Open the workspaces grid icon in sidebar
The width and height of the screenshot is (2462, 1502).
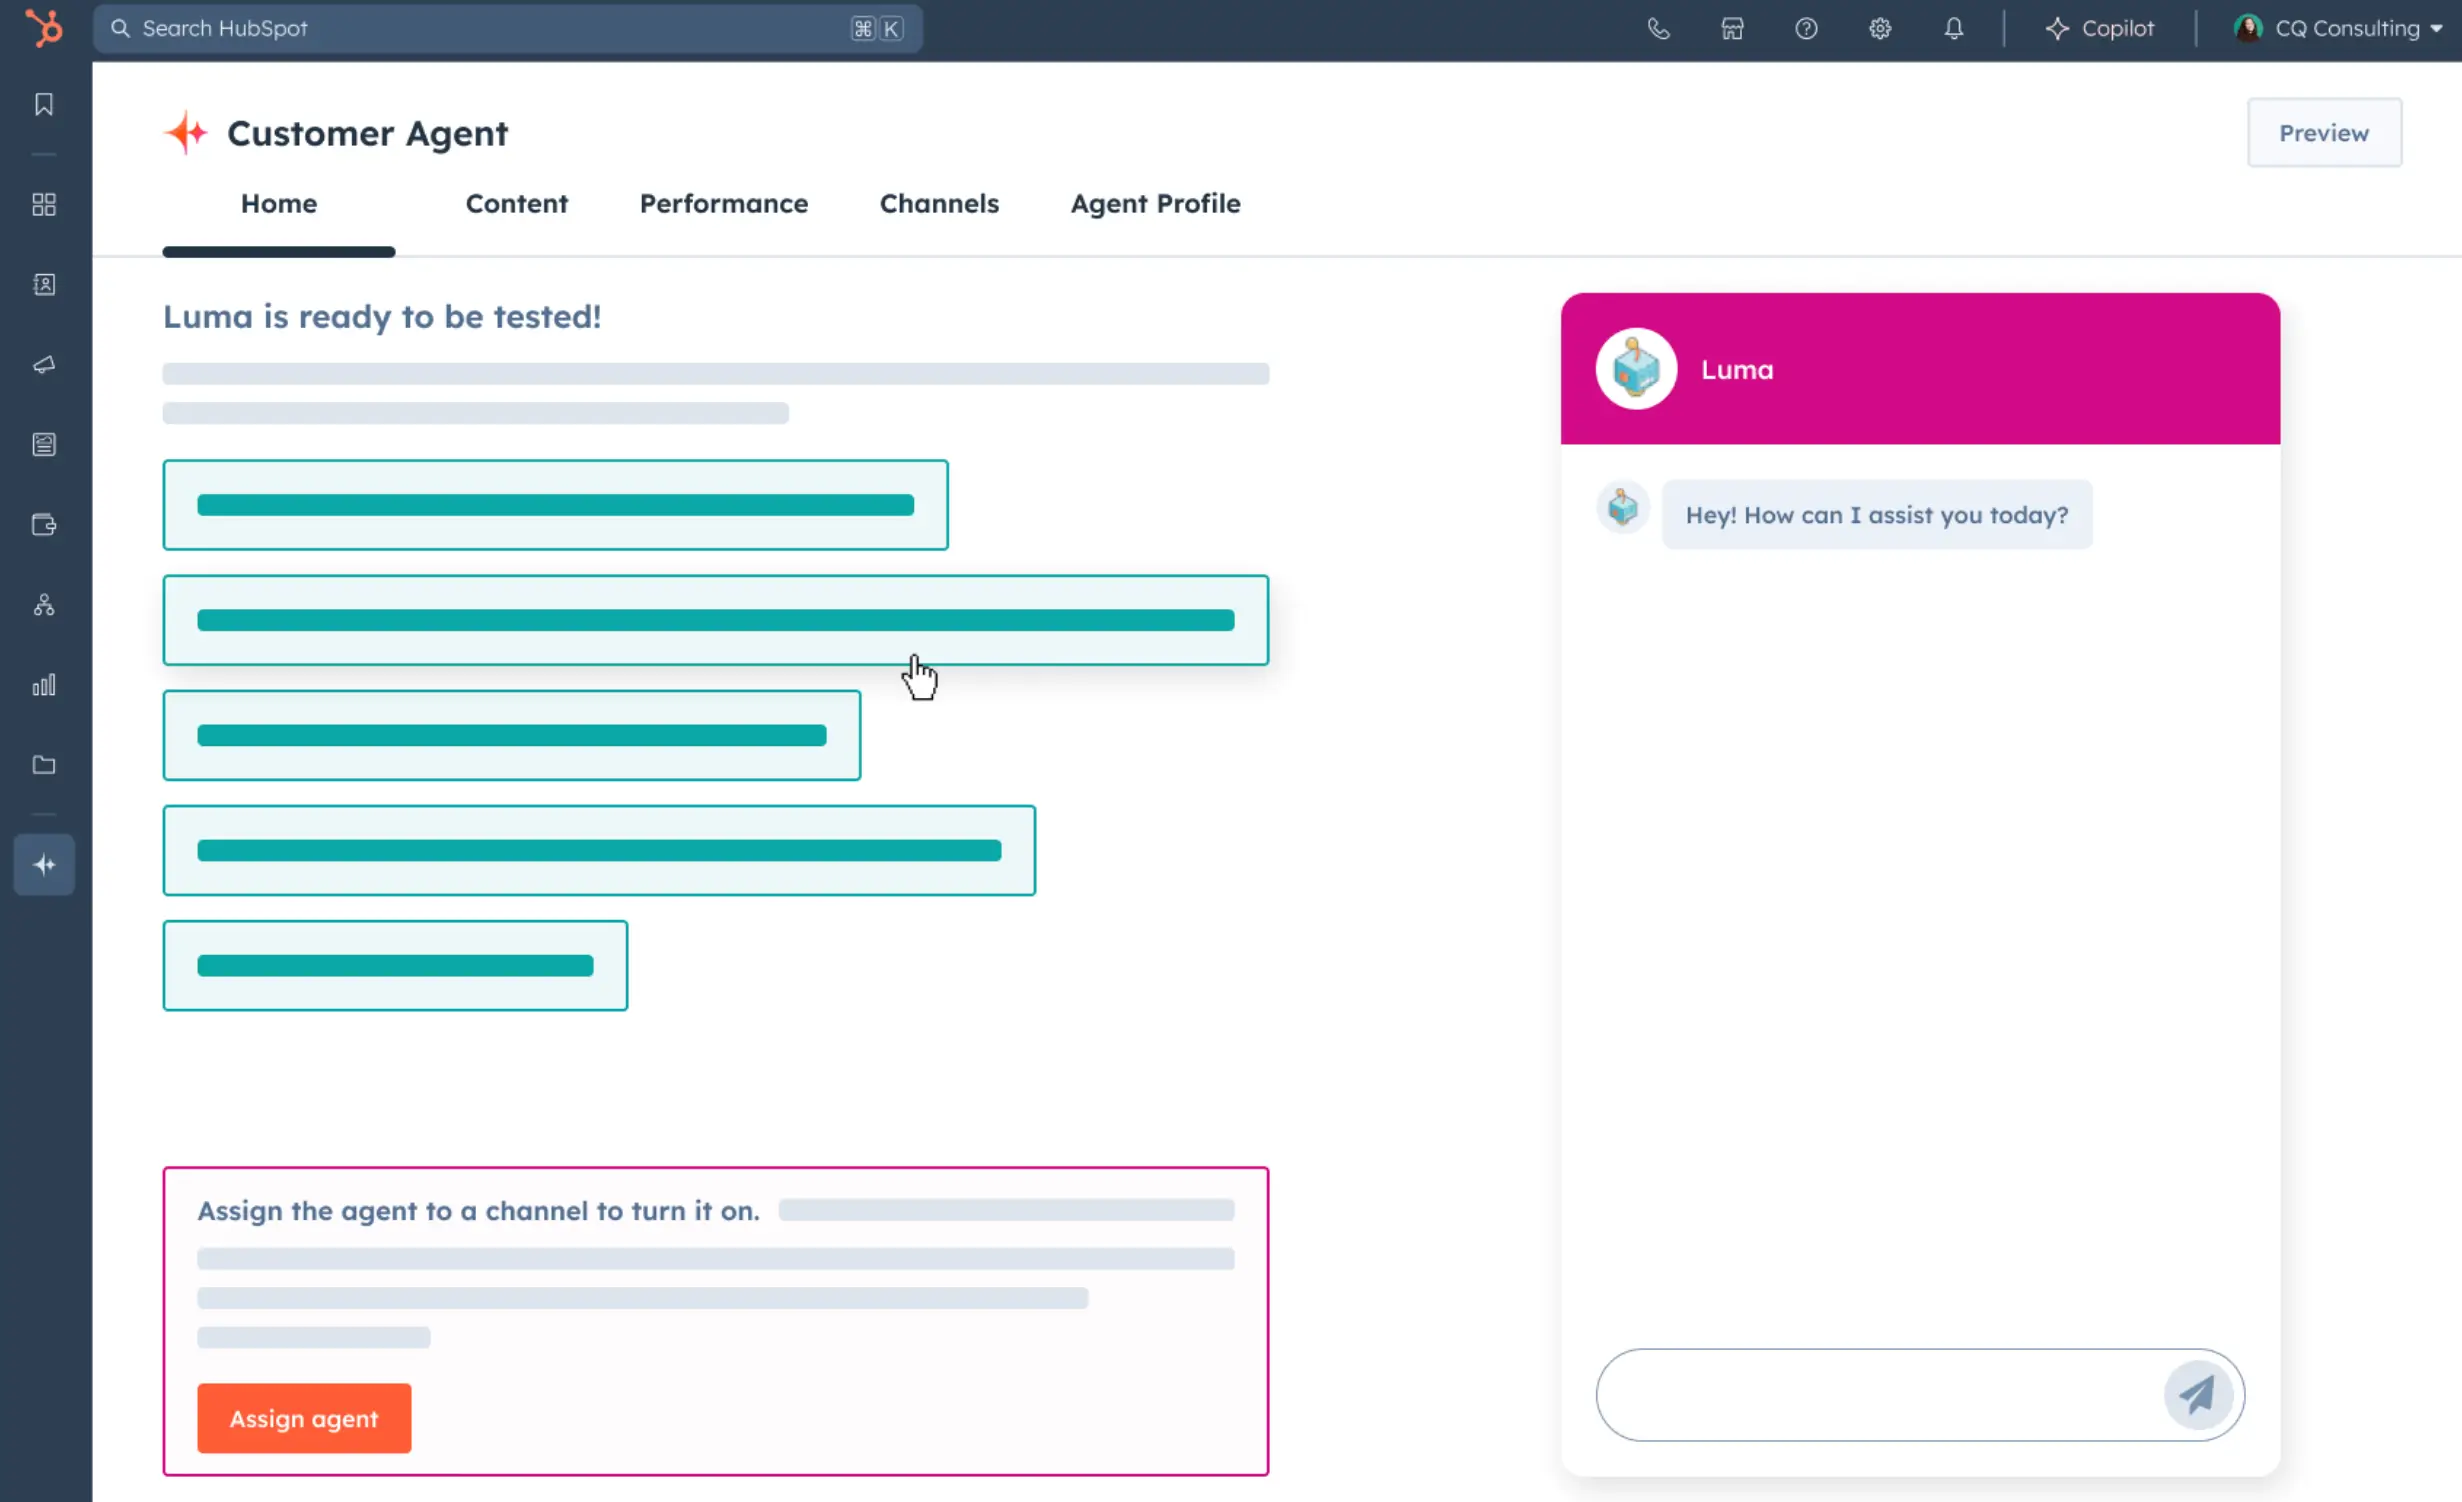44,205
